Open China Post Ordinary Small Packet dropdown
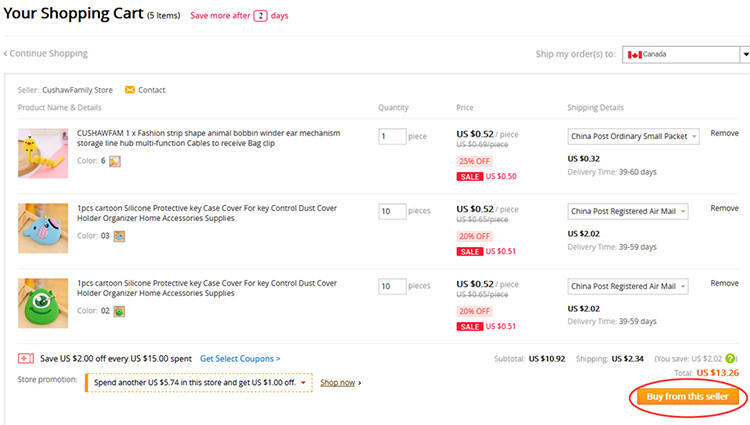The width and height of the screenshot is (750, 425). coord(633,136)
